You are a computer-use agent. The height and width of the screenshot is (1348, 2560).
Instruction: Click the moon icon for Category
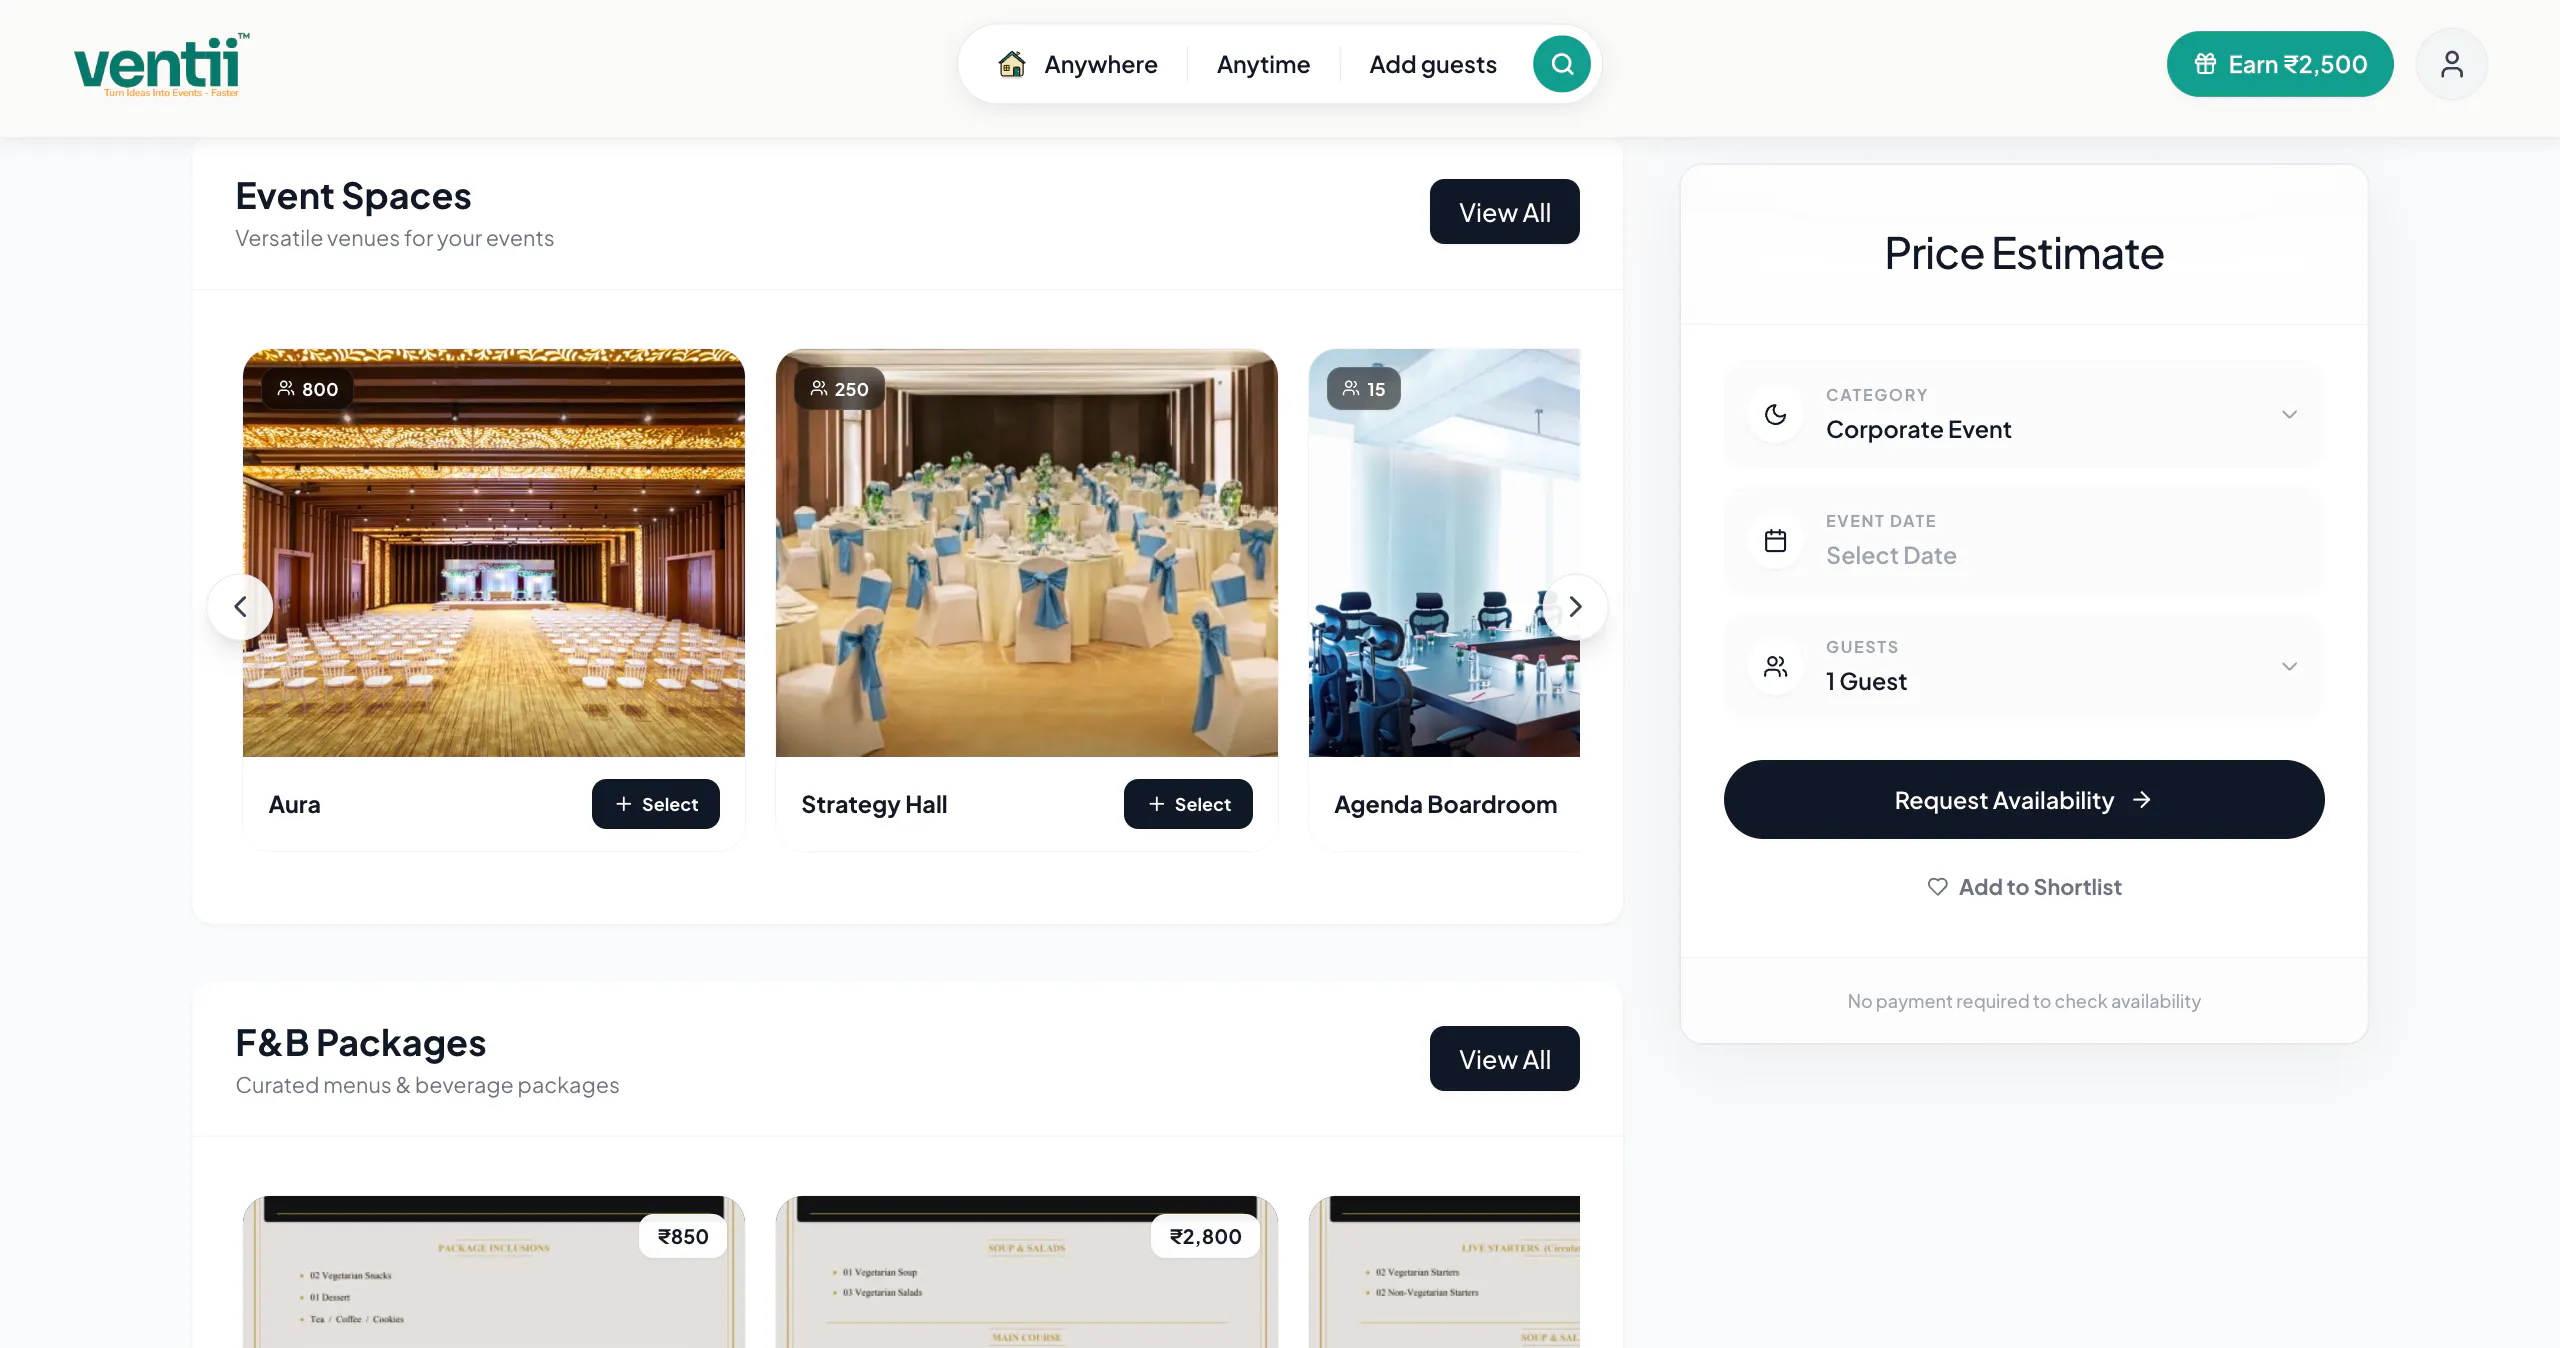click(1775, 414)
